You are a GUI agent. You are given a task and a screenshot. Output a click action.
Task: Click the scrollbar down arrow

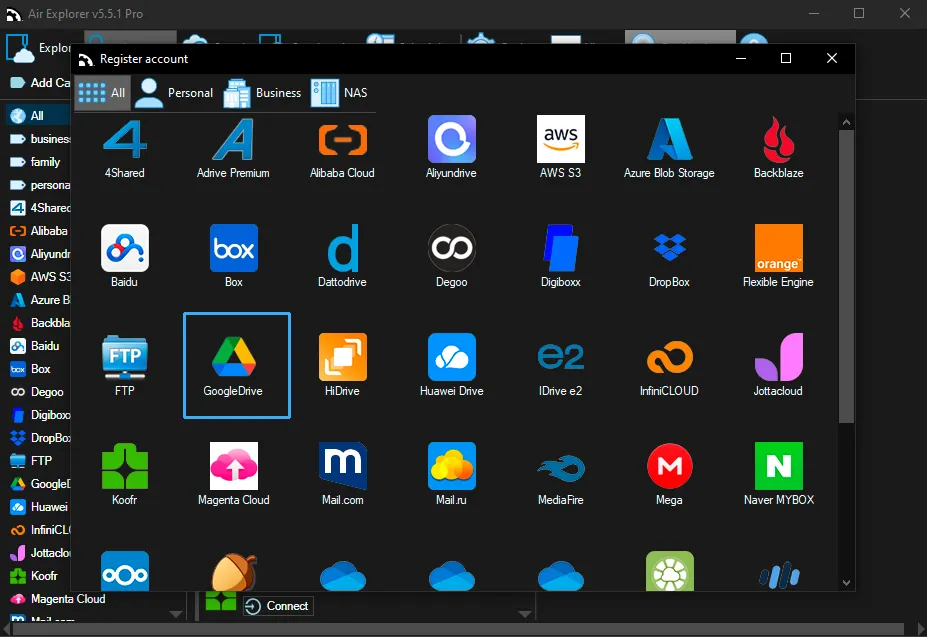[846, 583]
